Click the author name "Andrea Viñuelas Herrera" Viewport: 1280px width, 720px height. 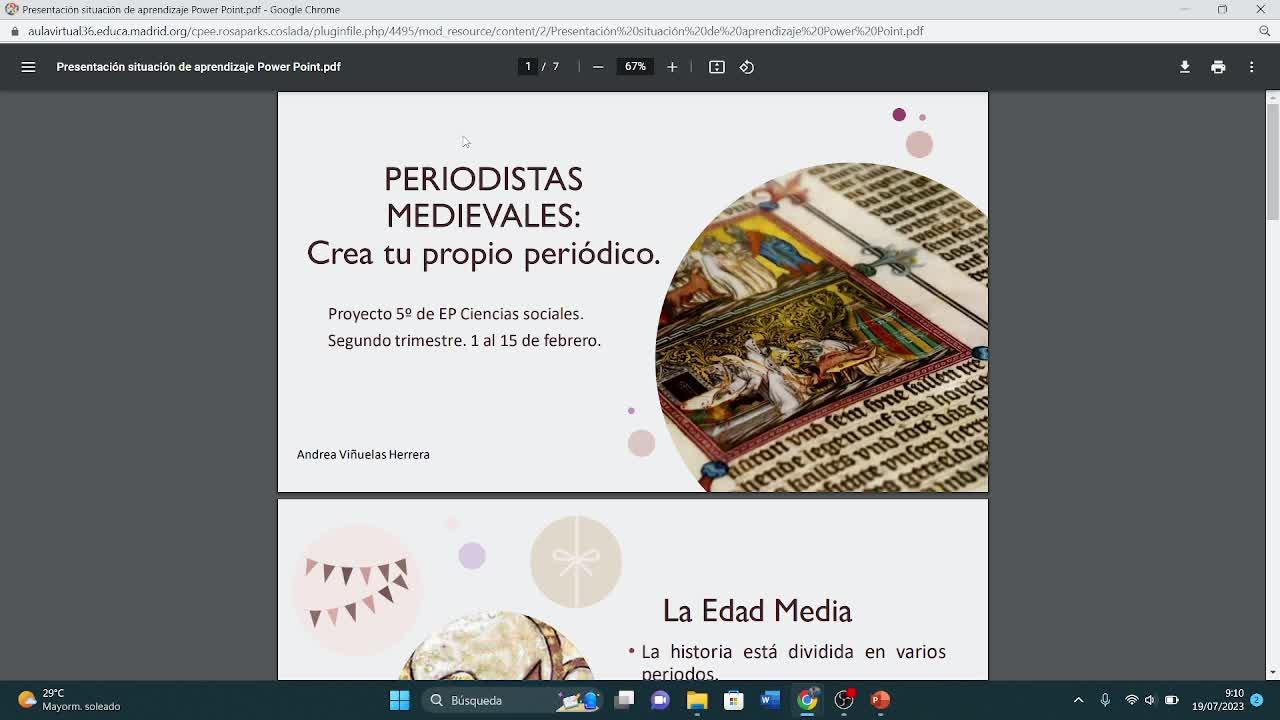point(363,455)
